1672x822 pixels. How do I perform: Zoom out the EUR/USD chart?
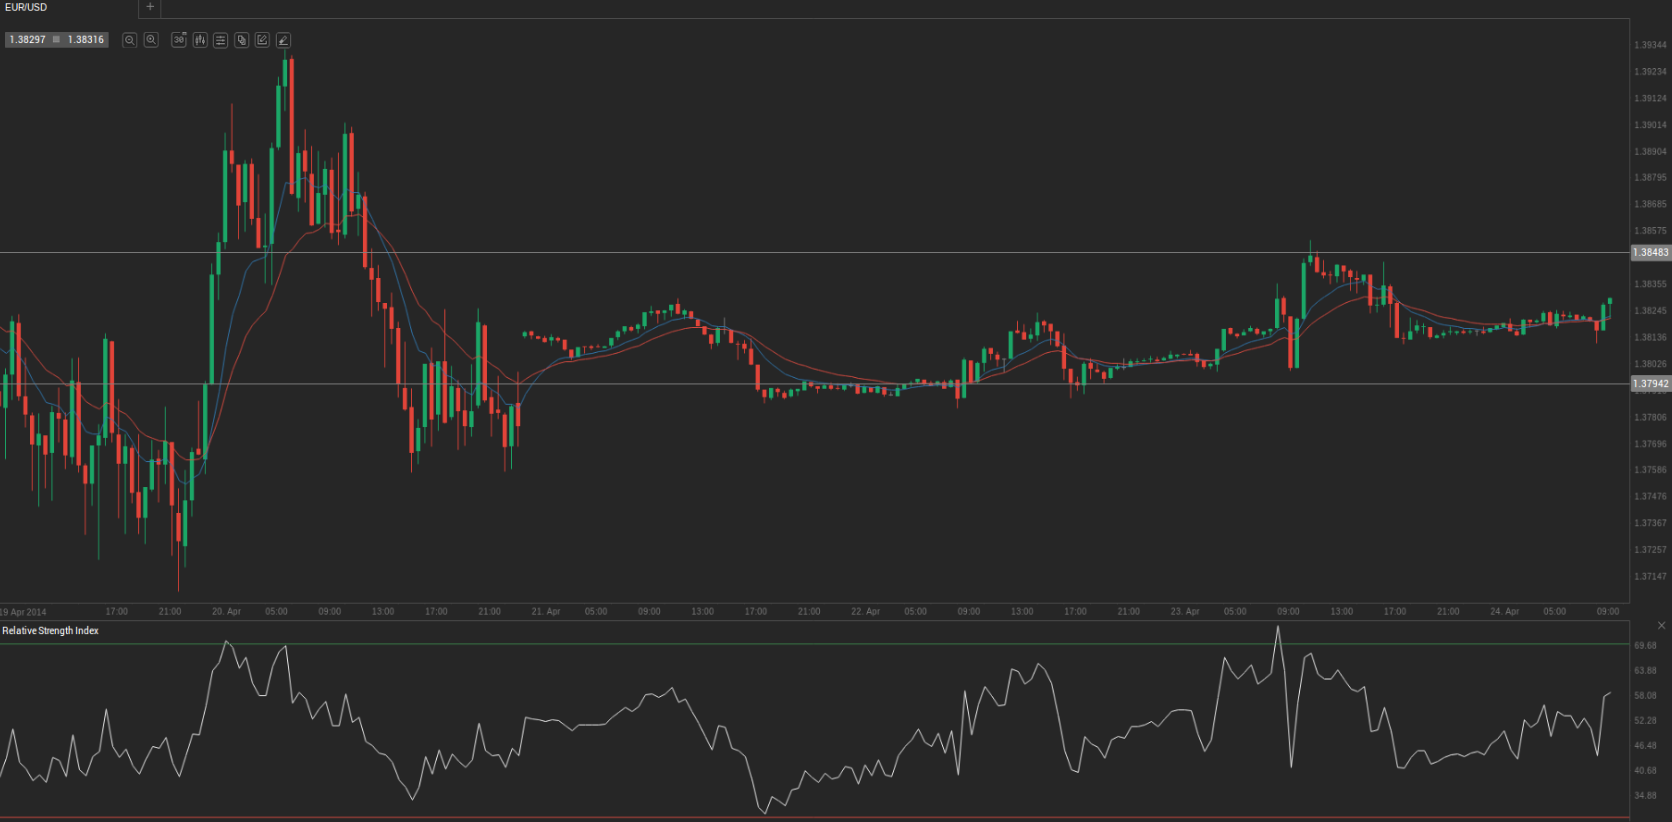(129, 40)
